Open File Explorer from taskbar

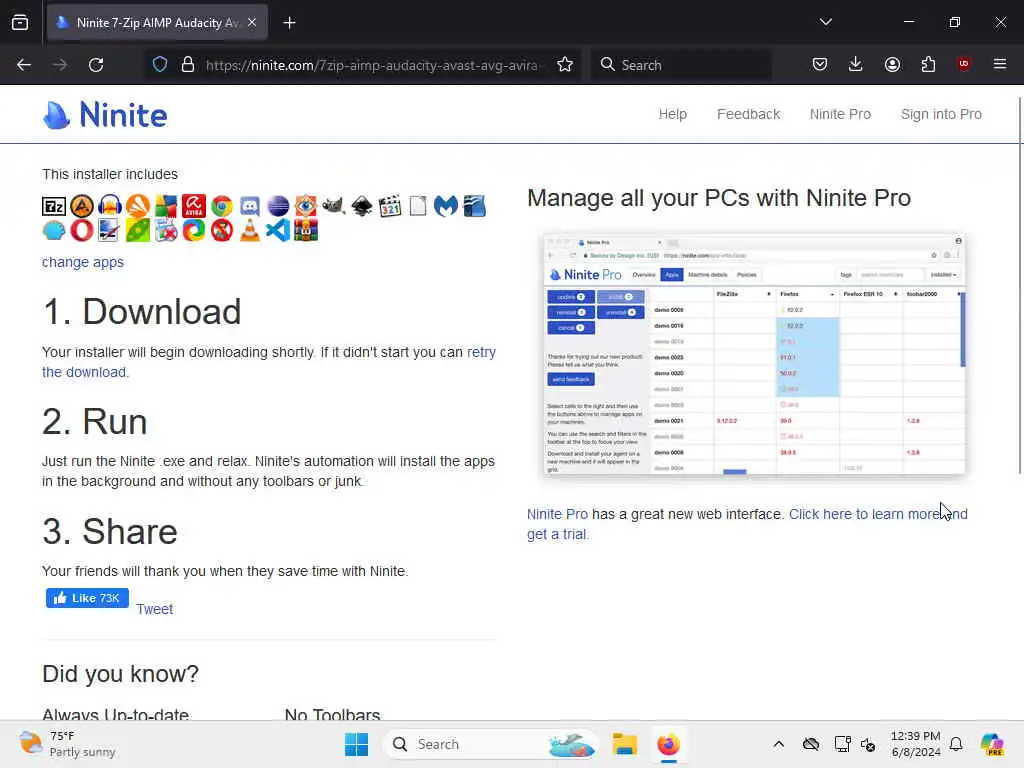624,744
